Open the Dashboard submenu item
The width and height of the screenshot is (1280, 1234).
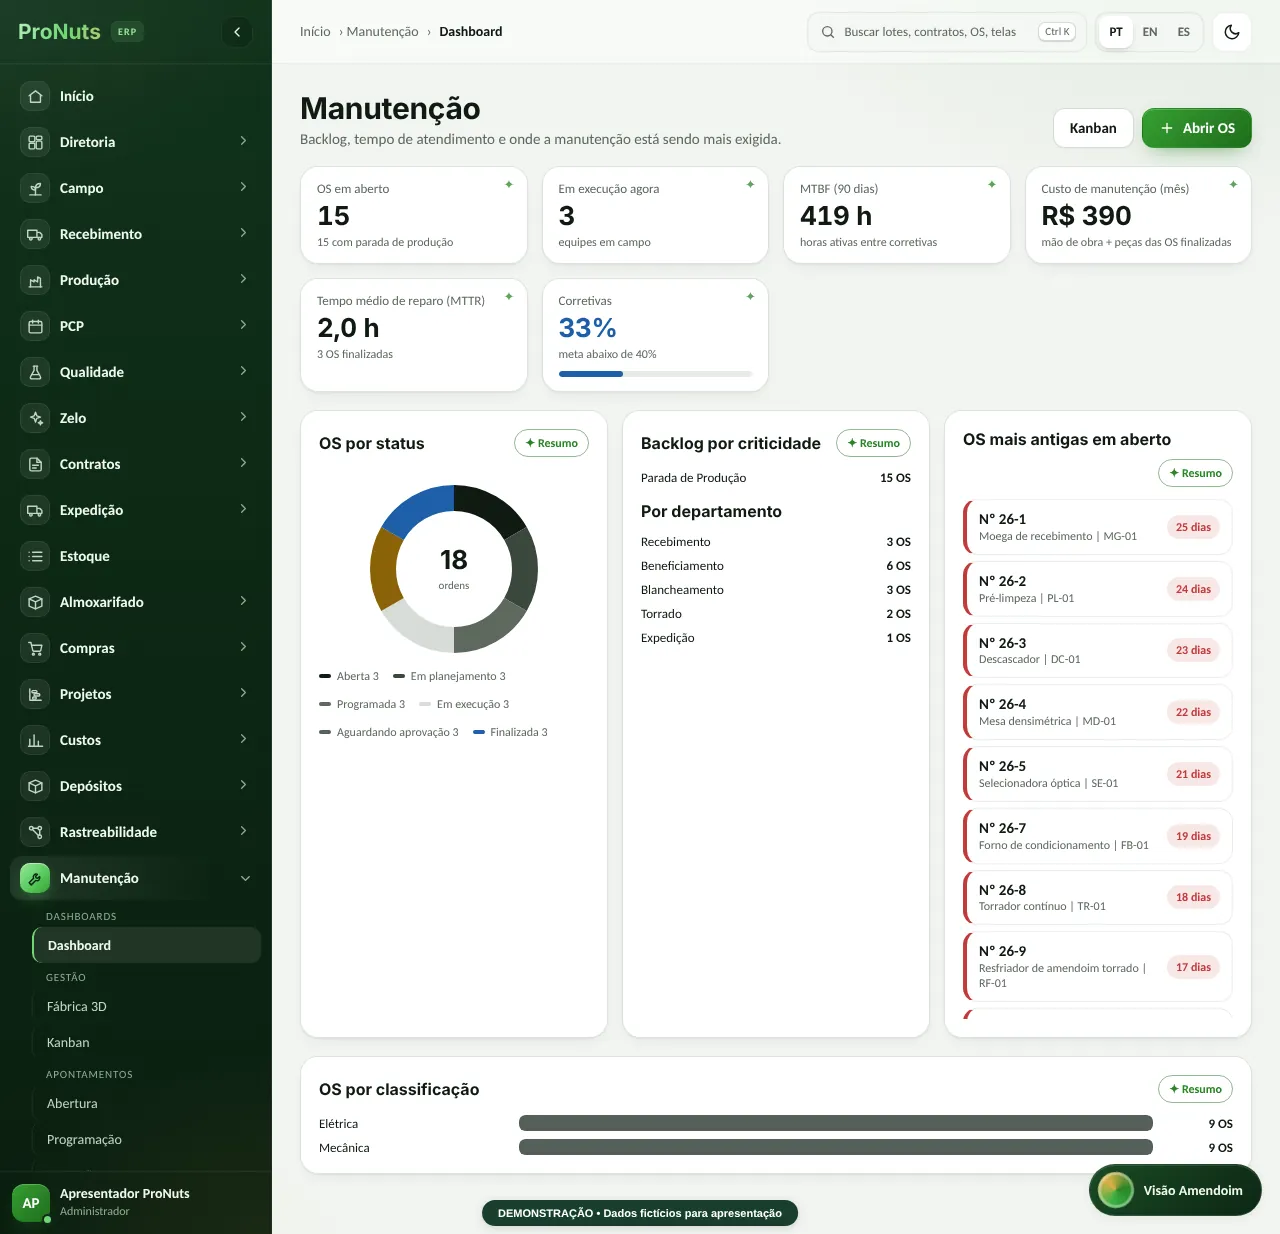click(147, 945)
